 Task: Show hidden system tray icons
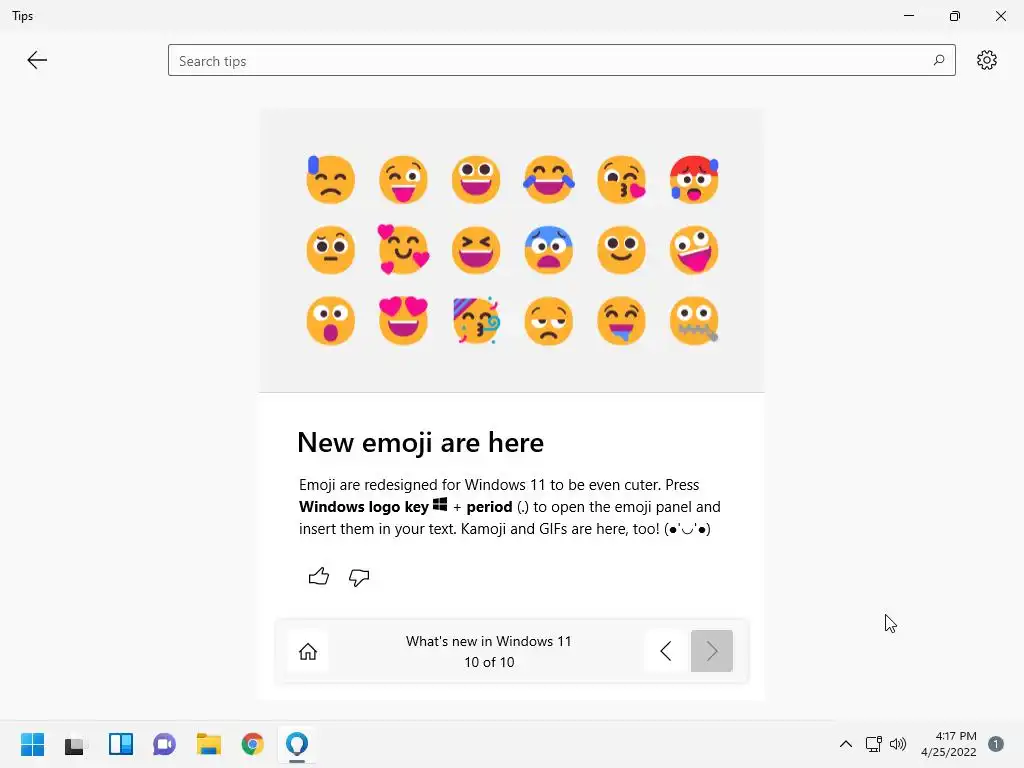(x=846, y=744)
